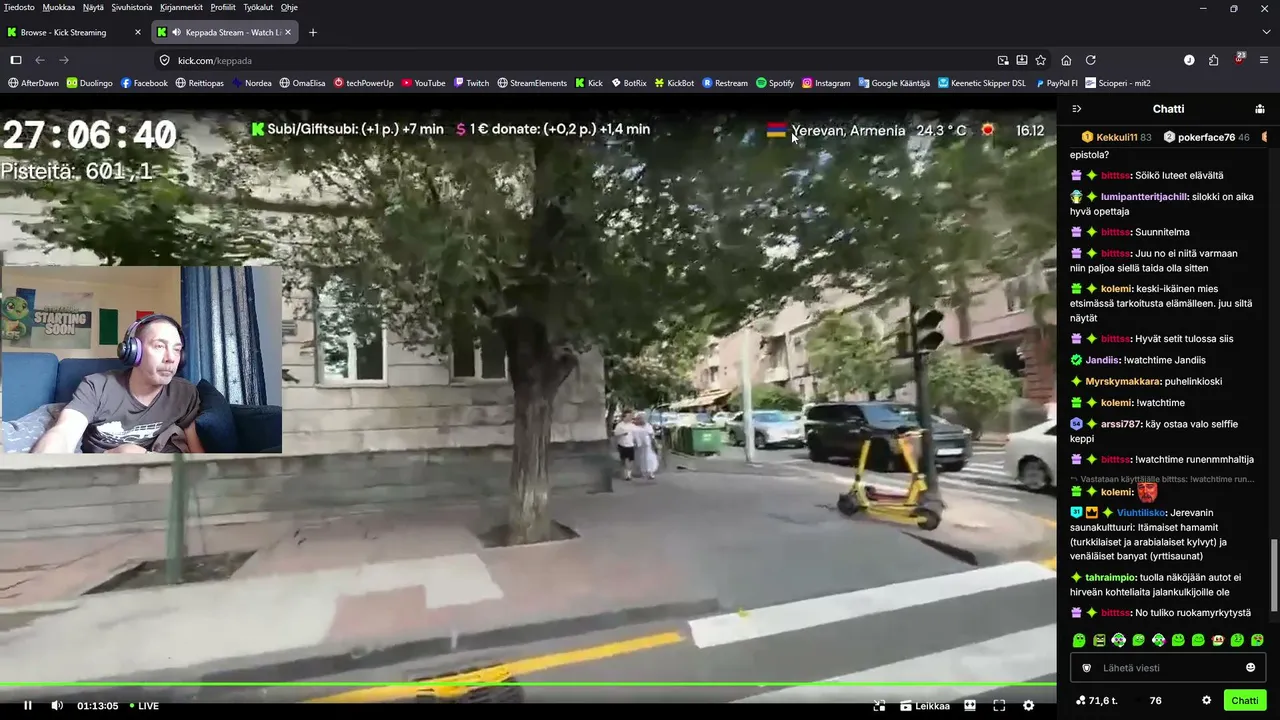This screenshot has width=1280, height=720.
Task: Click the first green blob emote
Action: tap(1079, 640)
